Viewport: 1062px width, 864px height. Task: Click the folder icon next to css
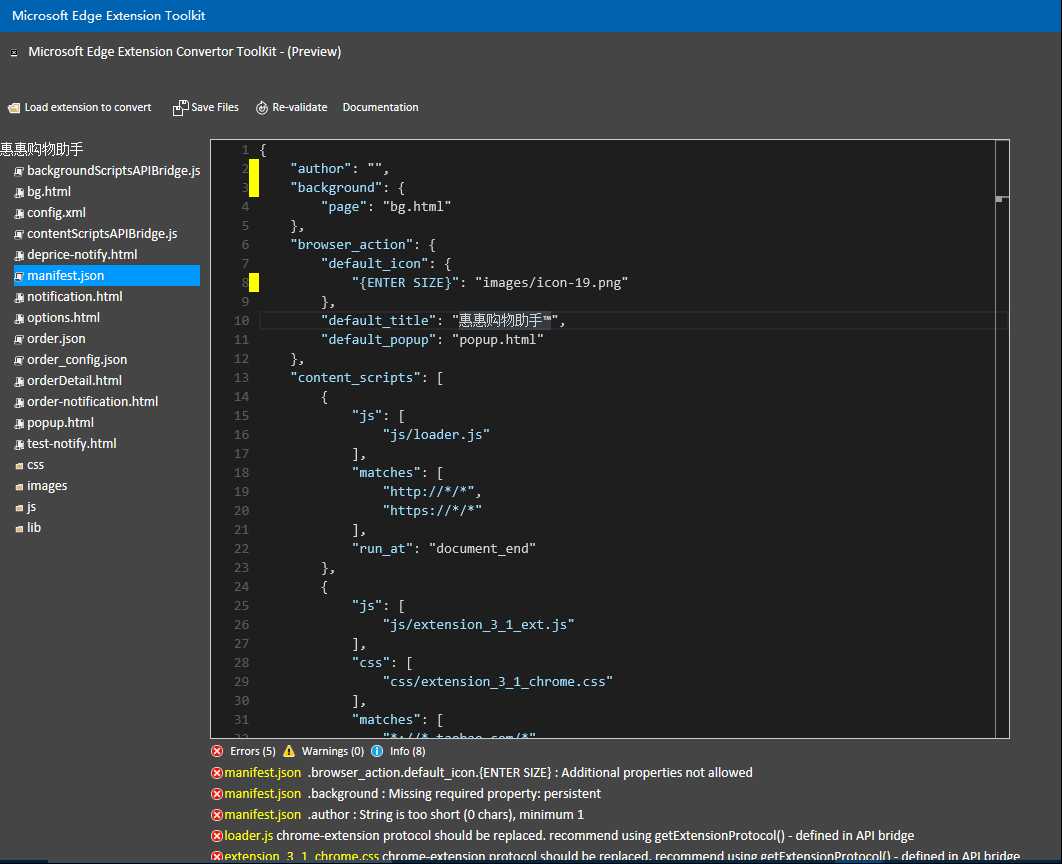[x=19, y=466]
